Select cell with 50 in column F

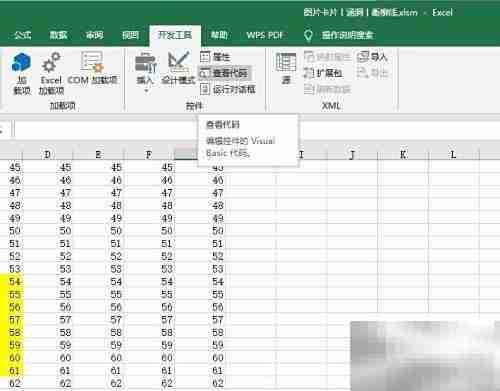tap(149, 231)
